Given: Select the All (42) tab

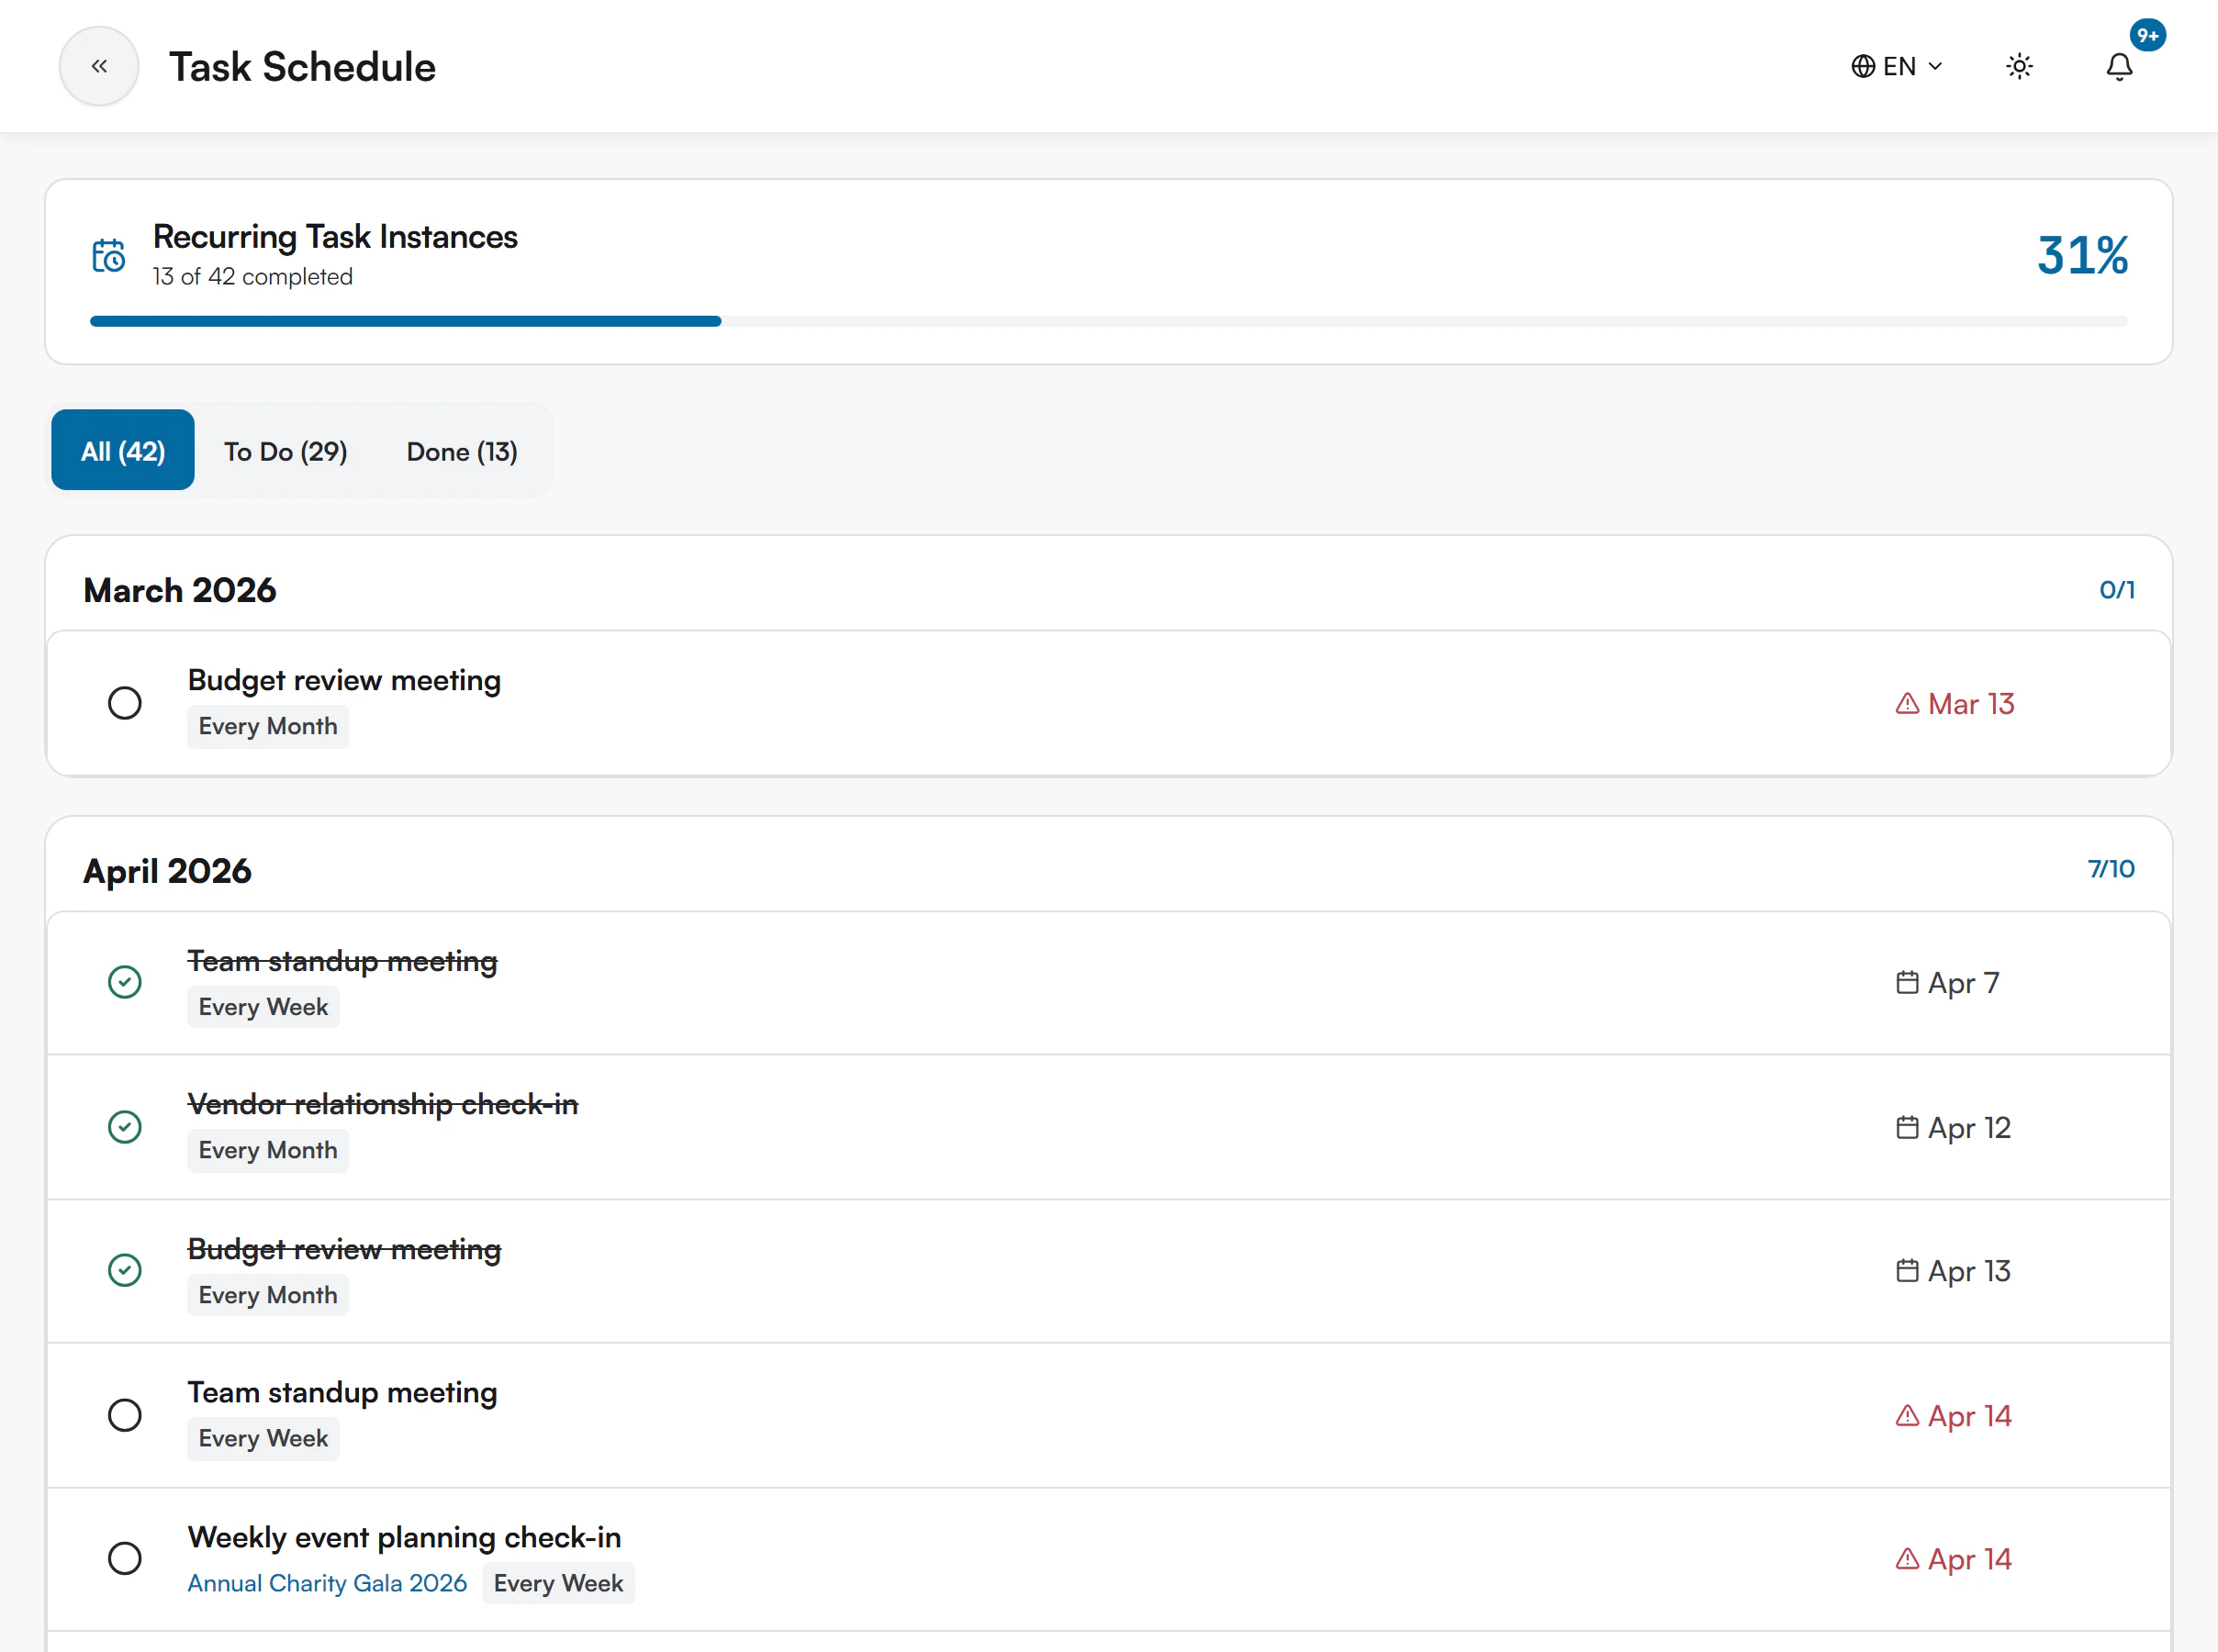Looking at the screenshot, I should (x=123, y=450).
